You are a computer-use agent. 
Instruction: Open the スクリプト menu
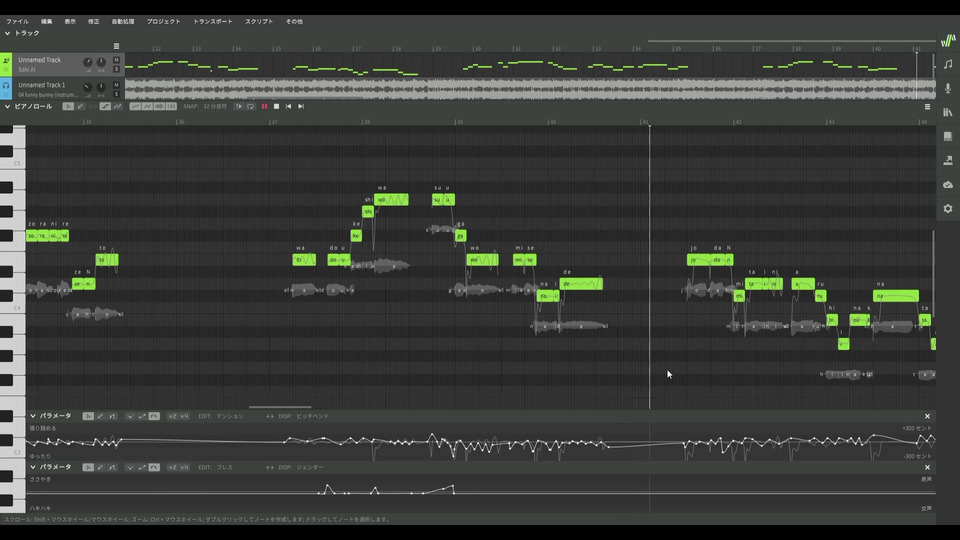[259, 21]
